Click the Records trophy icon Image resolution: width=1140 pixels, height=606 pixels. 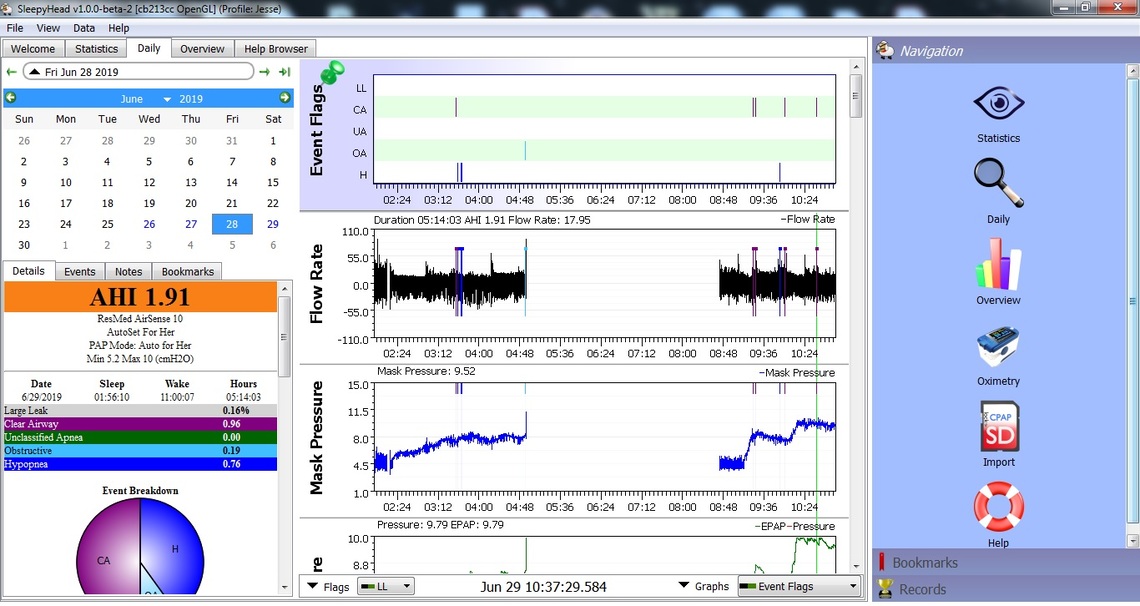885,589
